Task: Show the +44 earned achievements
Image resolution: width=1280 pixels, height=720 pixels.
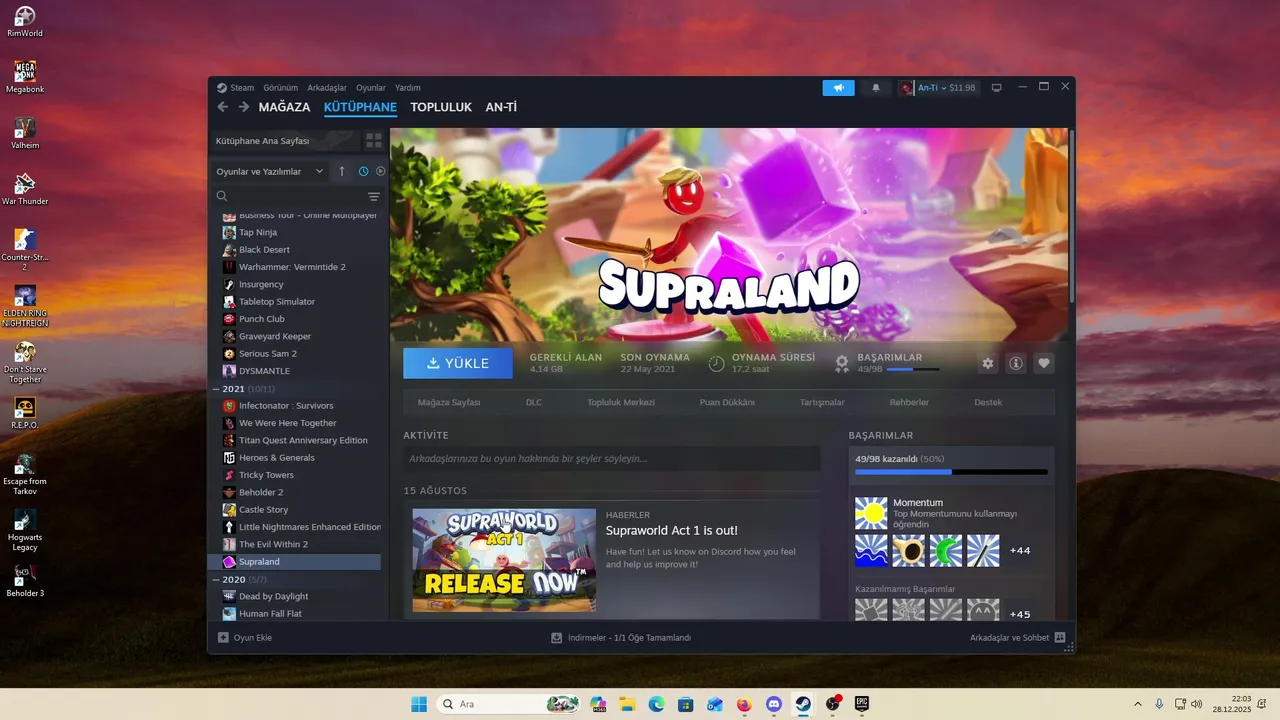Action: (x=1020, y=551)
